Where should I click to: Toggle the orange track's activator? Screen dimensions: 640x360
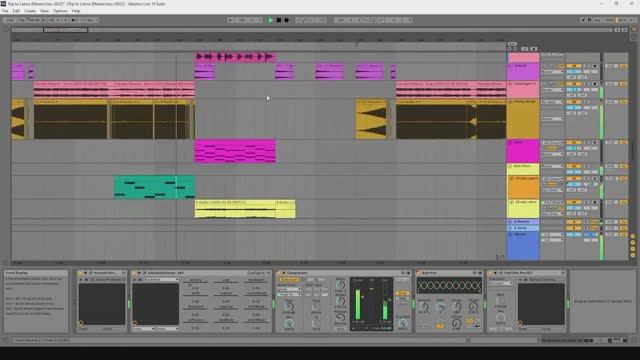(x=573, y=178)
